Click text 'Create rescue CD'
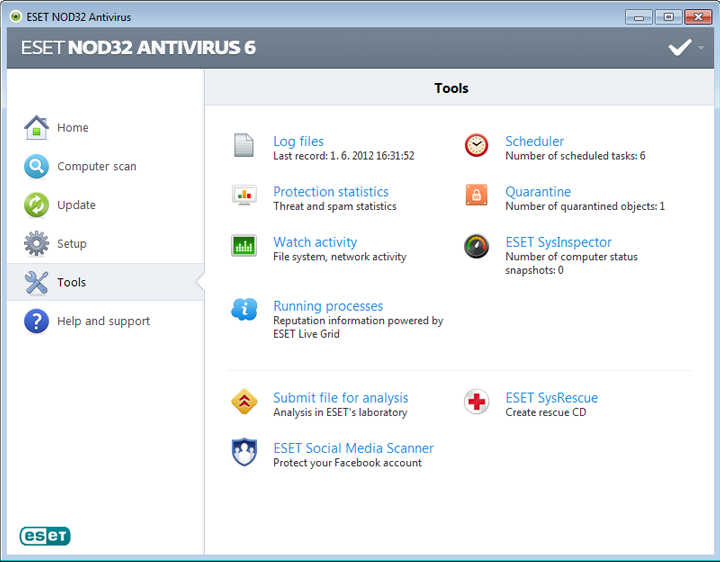Image resolution: width=720 pixels, height=562 pixels. pyautogui.click(x=546, y=412)
